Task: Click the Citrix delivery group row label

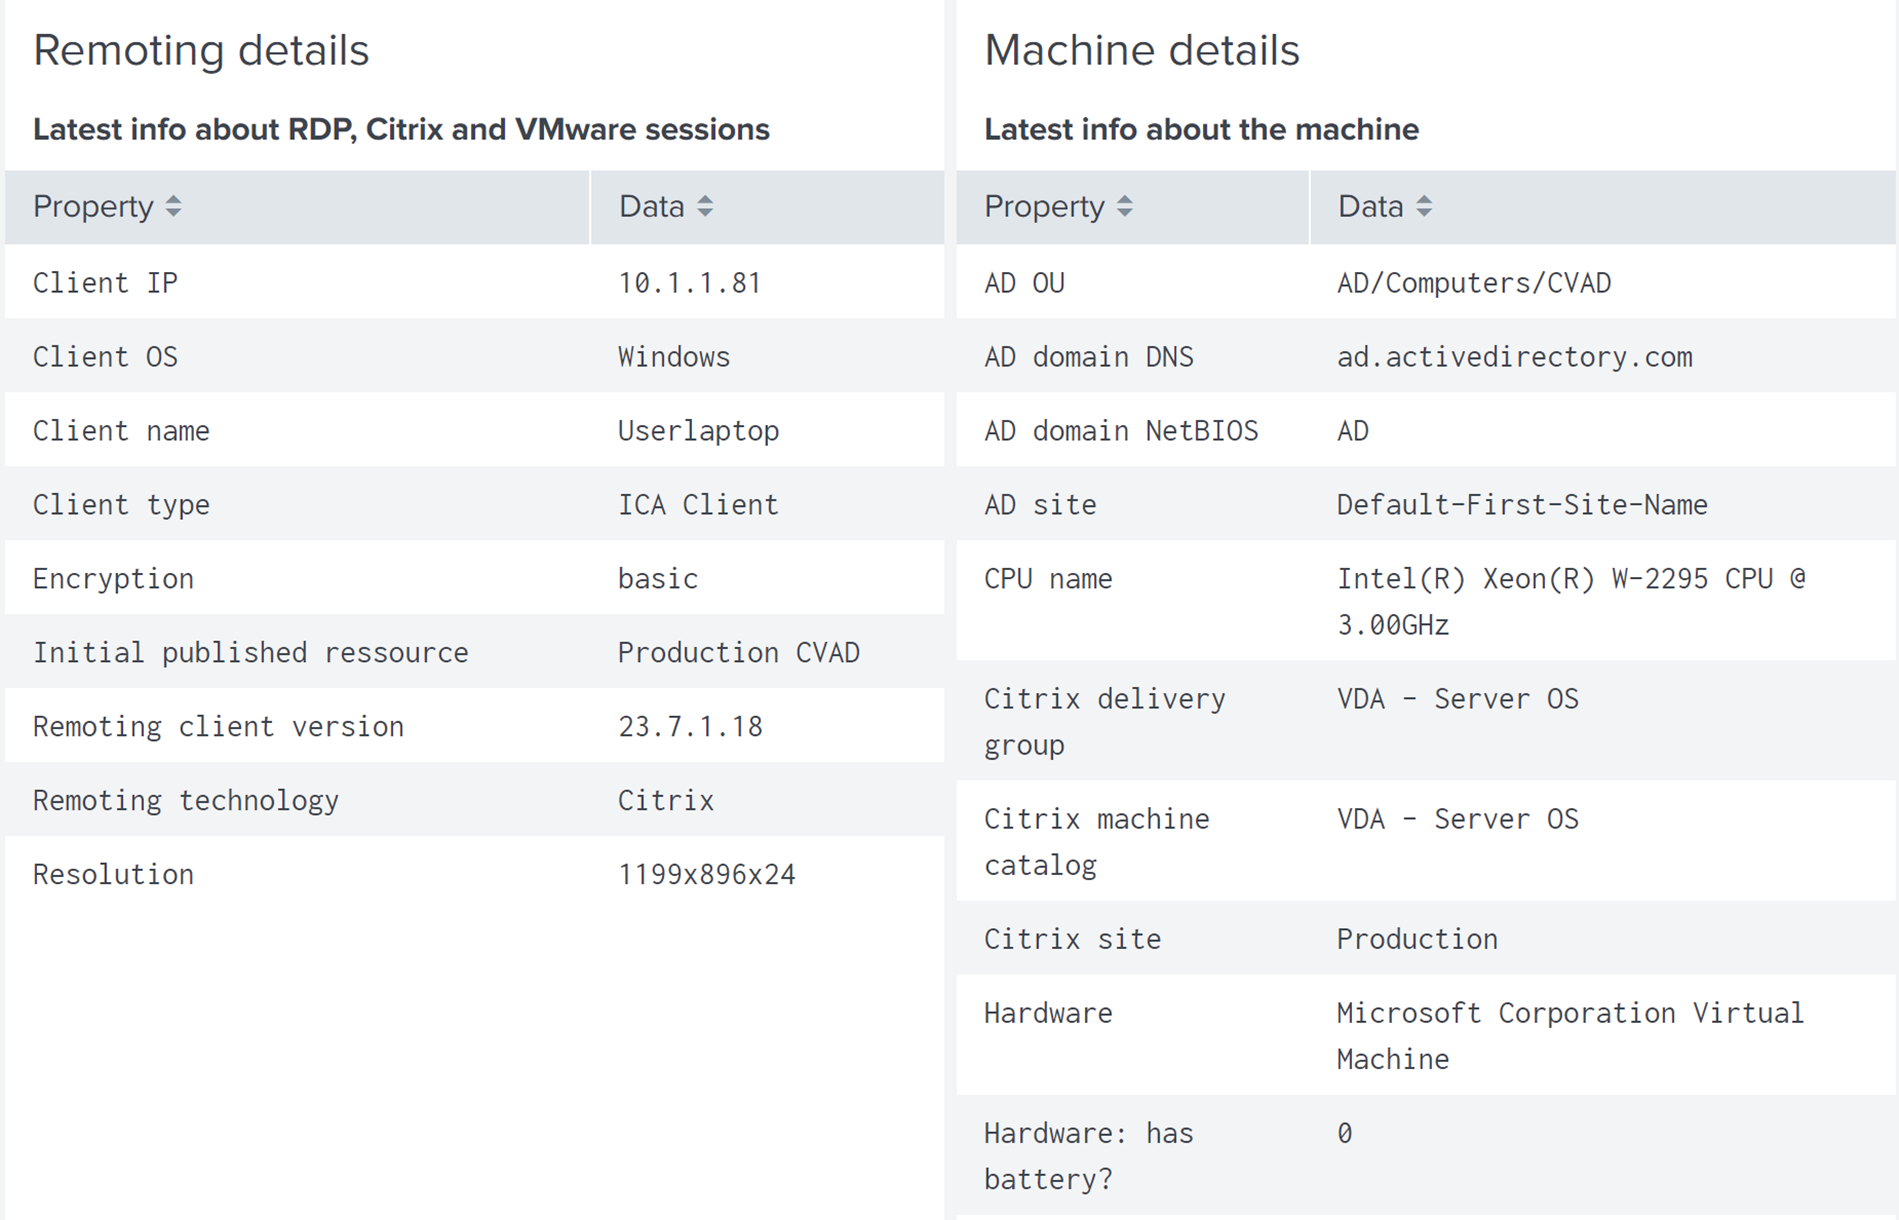Action: click(1104, 721)
